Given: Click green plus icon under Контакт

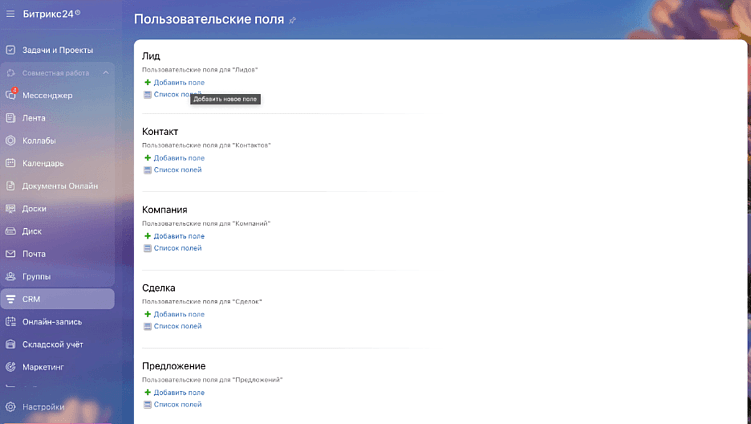Looking at the screenshot, I should (x=148, y=158).
